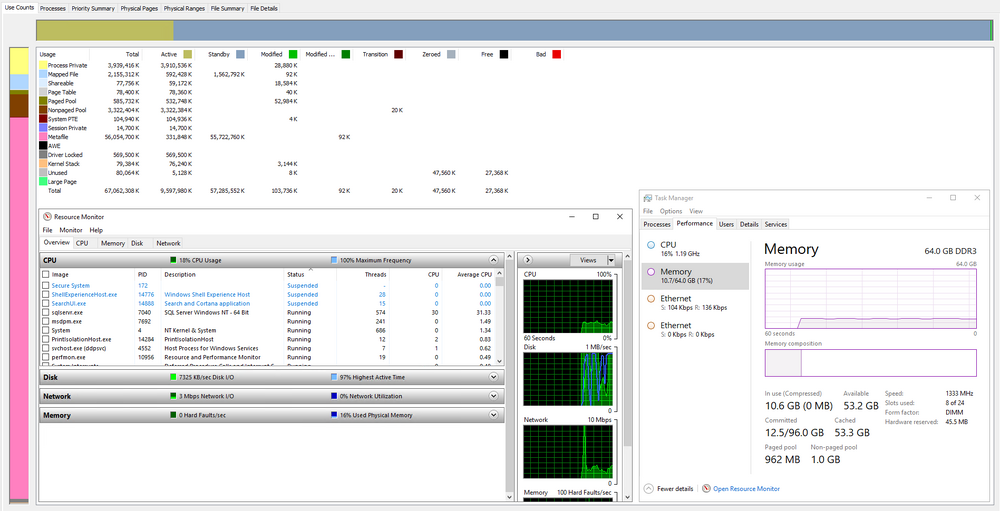Open the Network tab in Resource Monitor
The width and height of the screenshot is (1000, 511).
(x=168, y=243)
